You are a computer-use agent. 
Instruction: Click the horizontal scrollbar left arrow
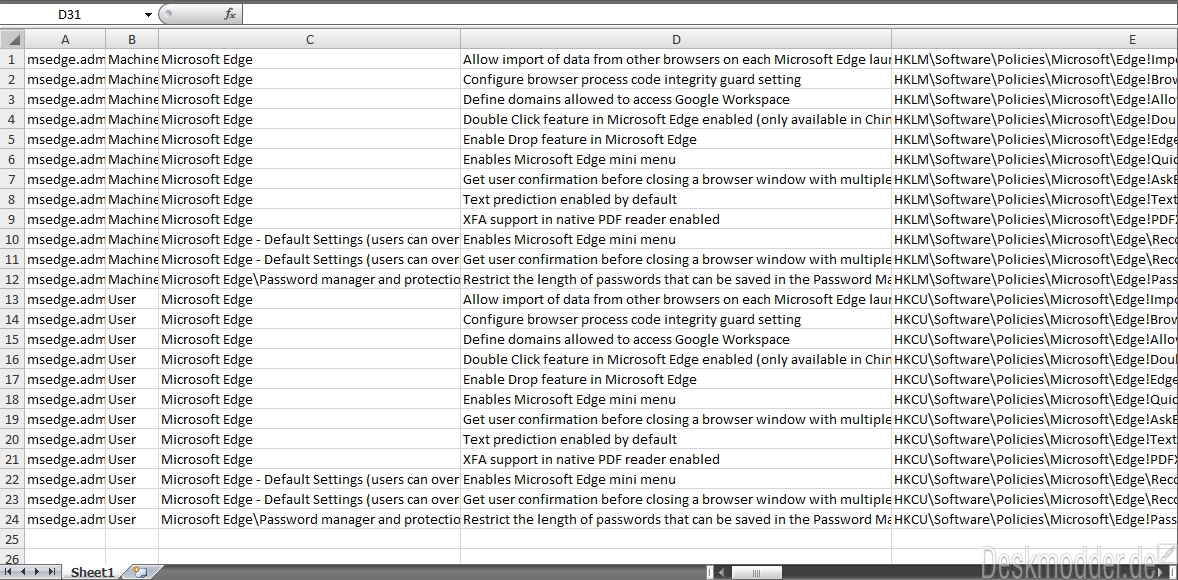(721, 572)
